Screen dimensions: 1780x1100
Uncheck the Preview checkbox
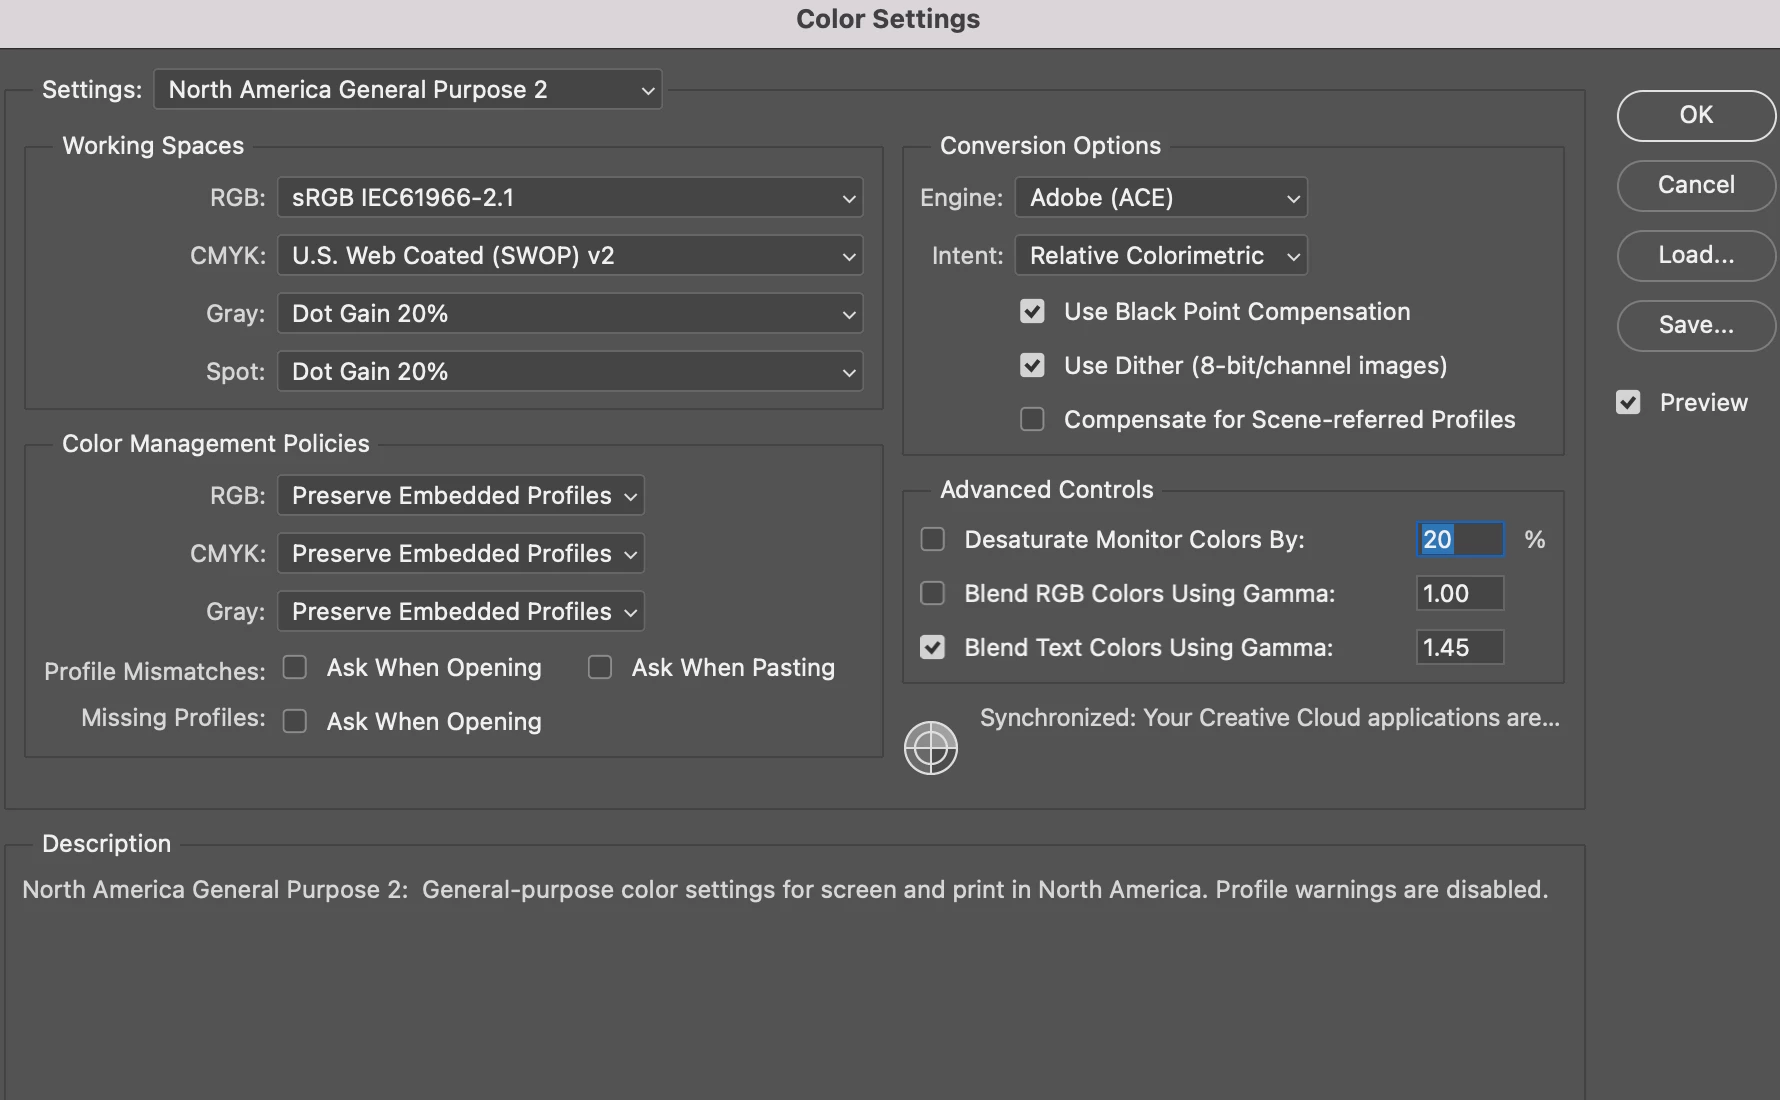pos(1628,403)
